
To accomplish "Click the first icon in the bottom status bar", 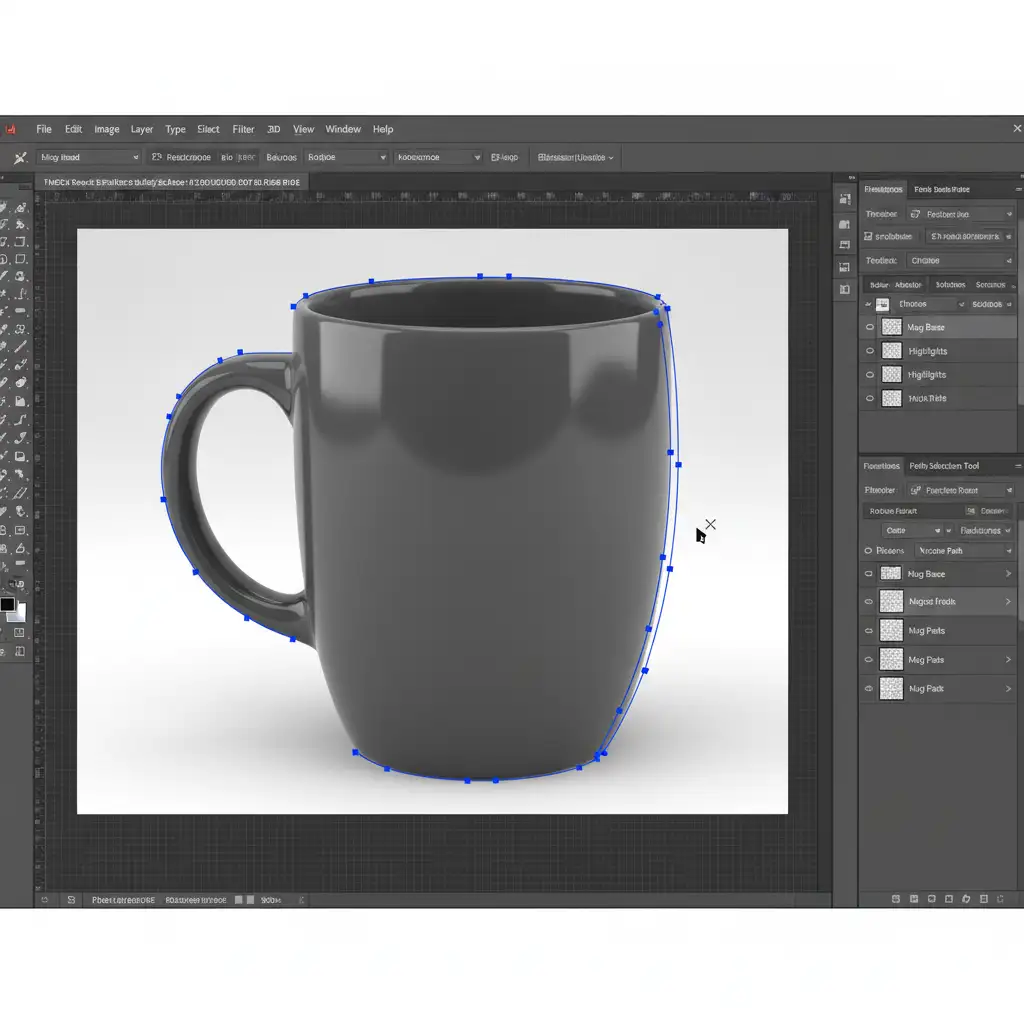I will pyautogui.click(x=45, y=900).
